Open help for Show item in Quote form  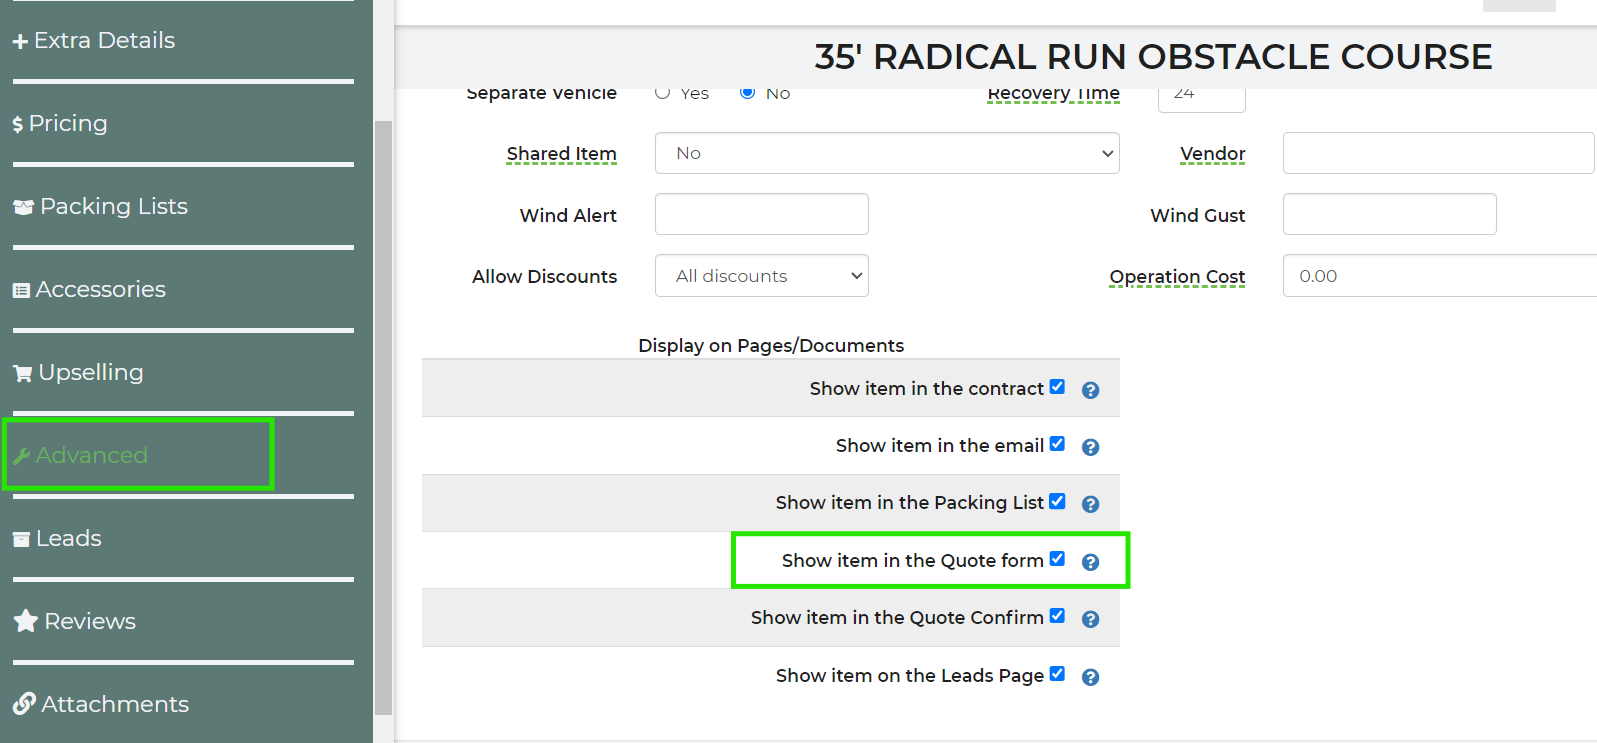(x=1091, y=562)
